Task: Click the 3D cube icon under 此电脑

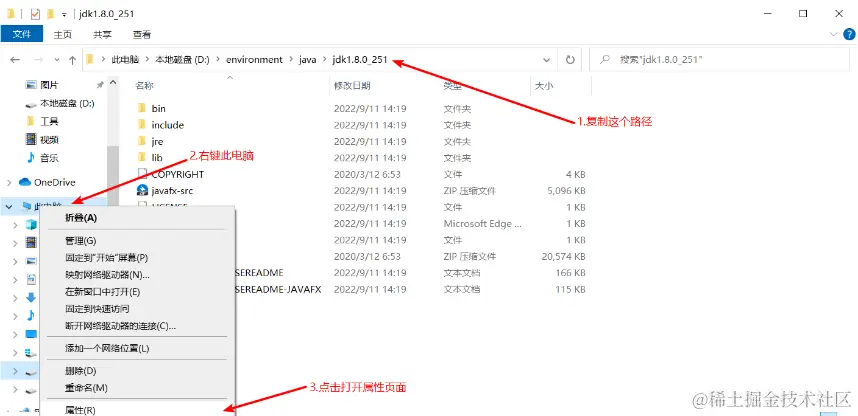Action: click(x=31, y=224)
